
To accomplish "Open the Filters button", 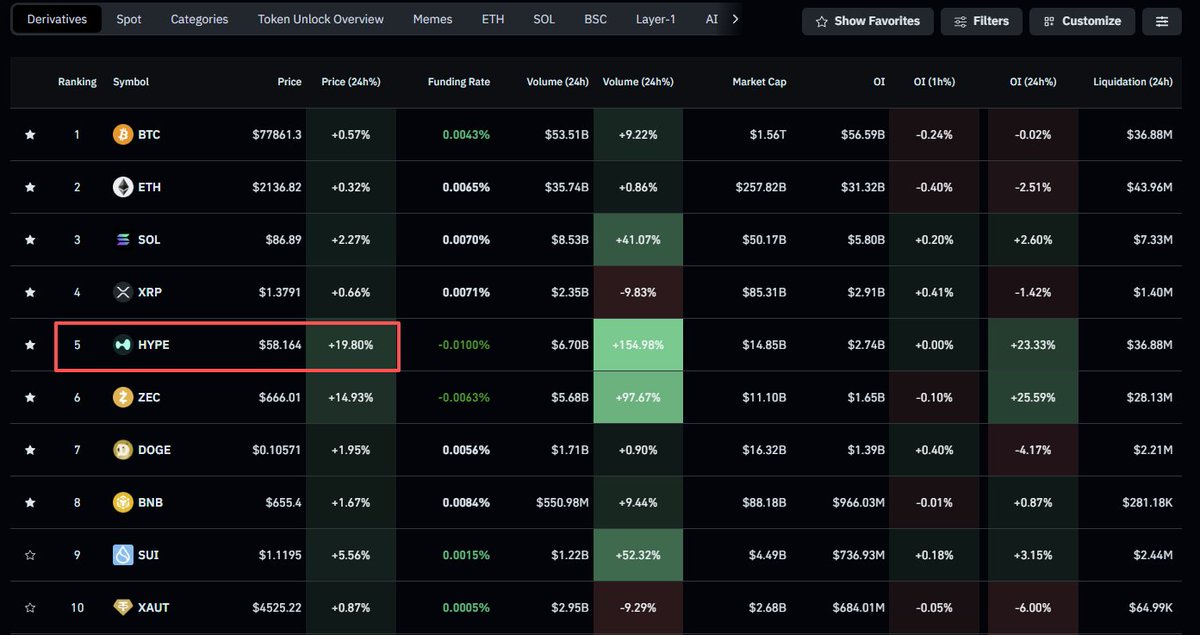I will tap(981, 21).
